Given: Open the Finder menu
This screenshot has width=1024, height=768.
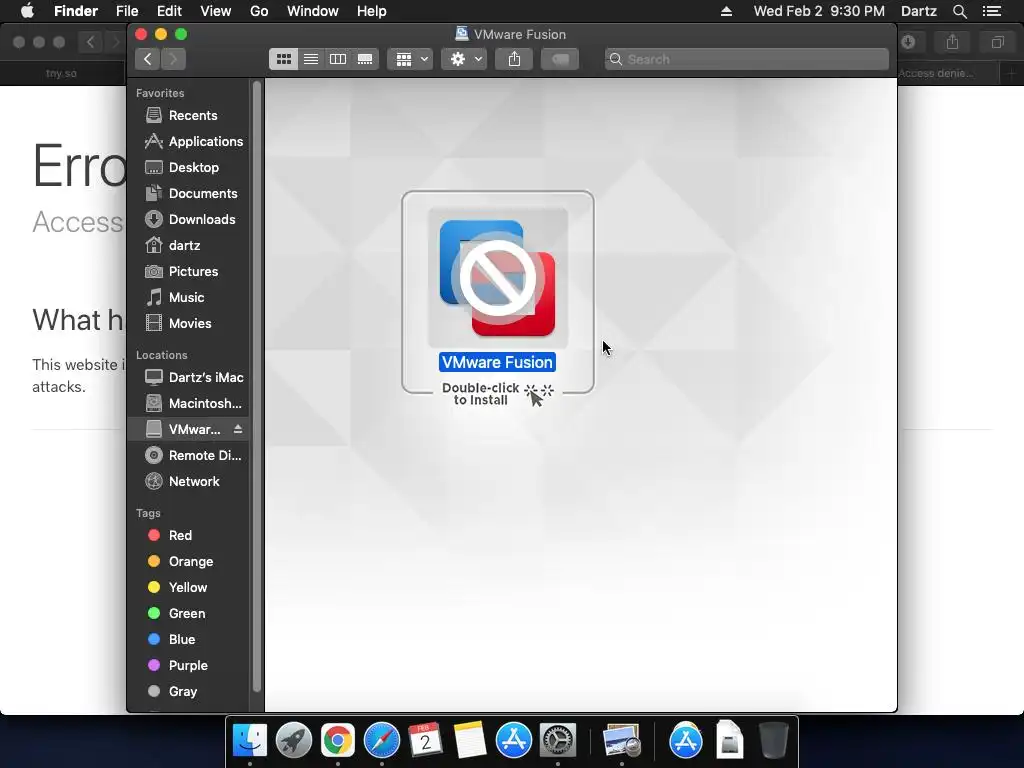Looking at the screenshot, I should click(x=76, y=11).
